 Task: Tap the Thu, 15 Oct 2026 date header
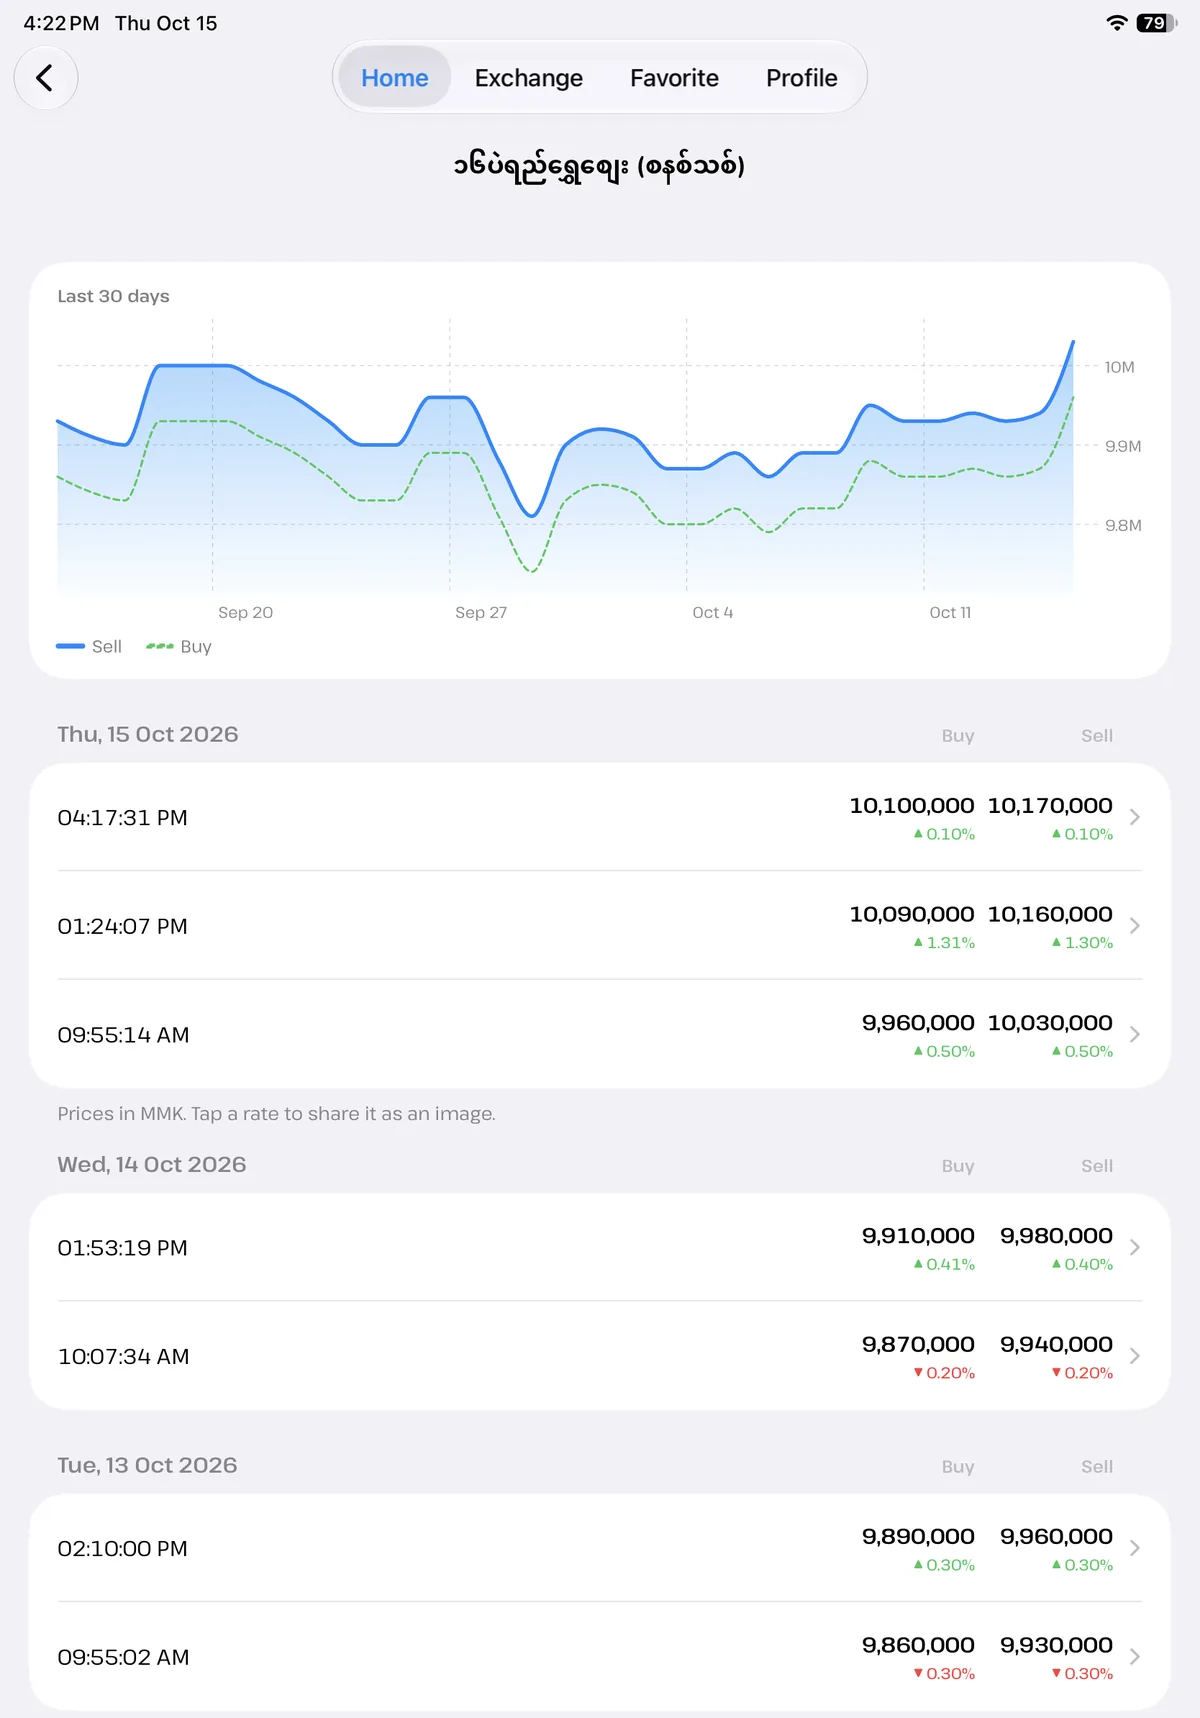coord(148,734)
